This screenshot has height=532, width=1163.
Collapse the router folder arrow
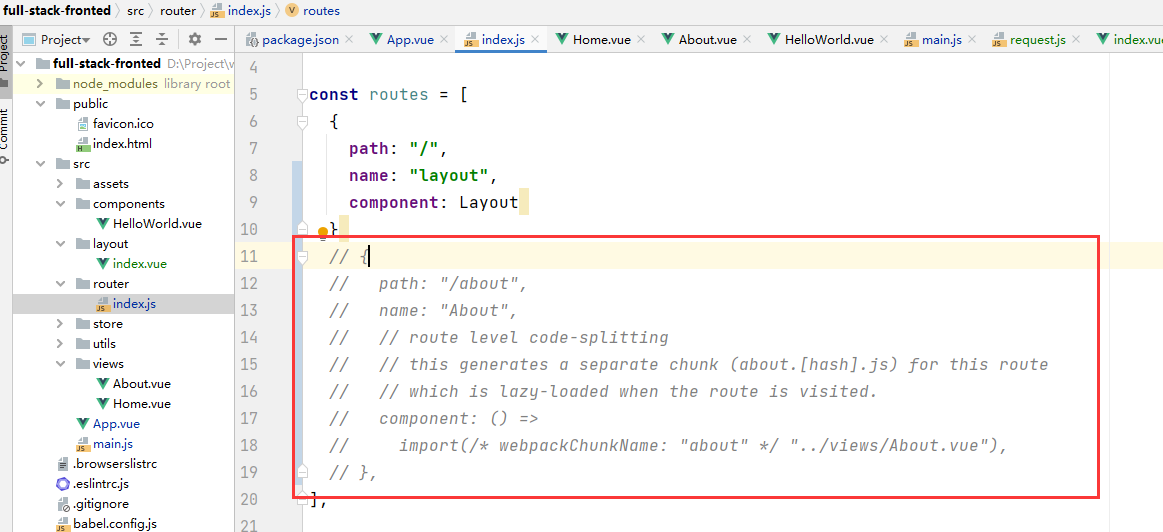click(60, 283)
